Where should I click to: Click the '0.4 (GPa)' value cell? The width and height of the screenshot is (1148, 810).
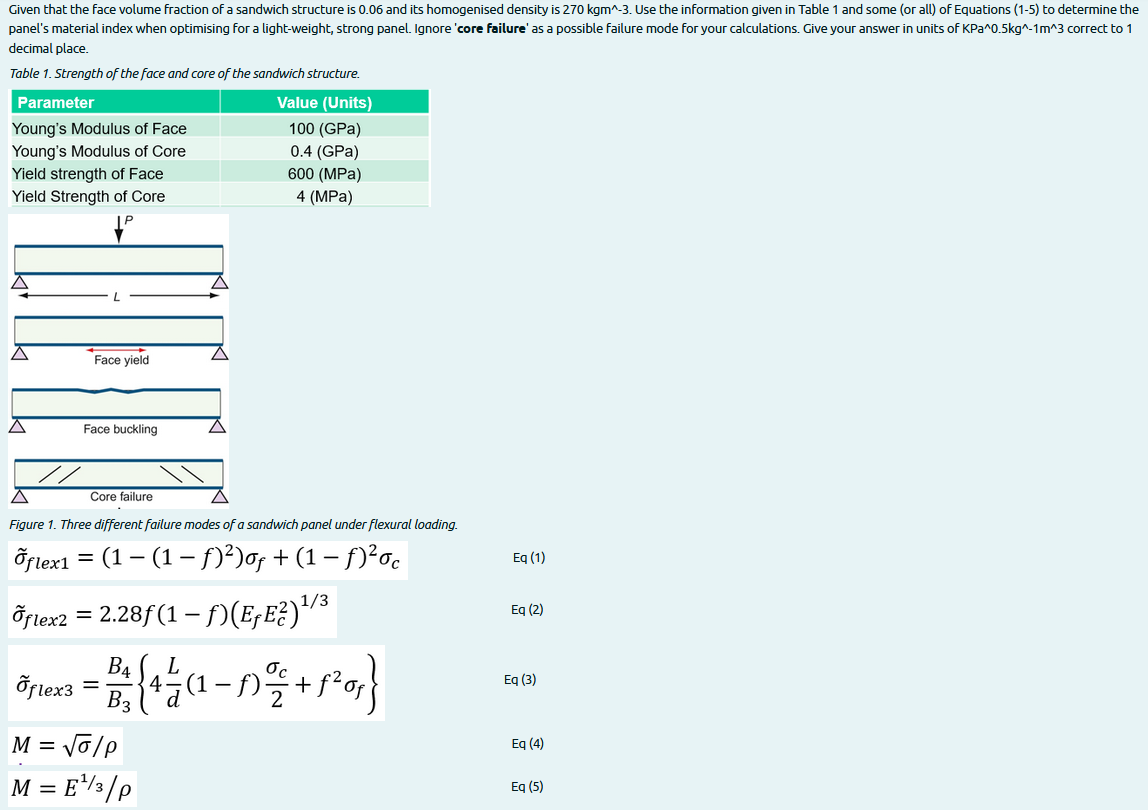(324, 151)
